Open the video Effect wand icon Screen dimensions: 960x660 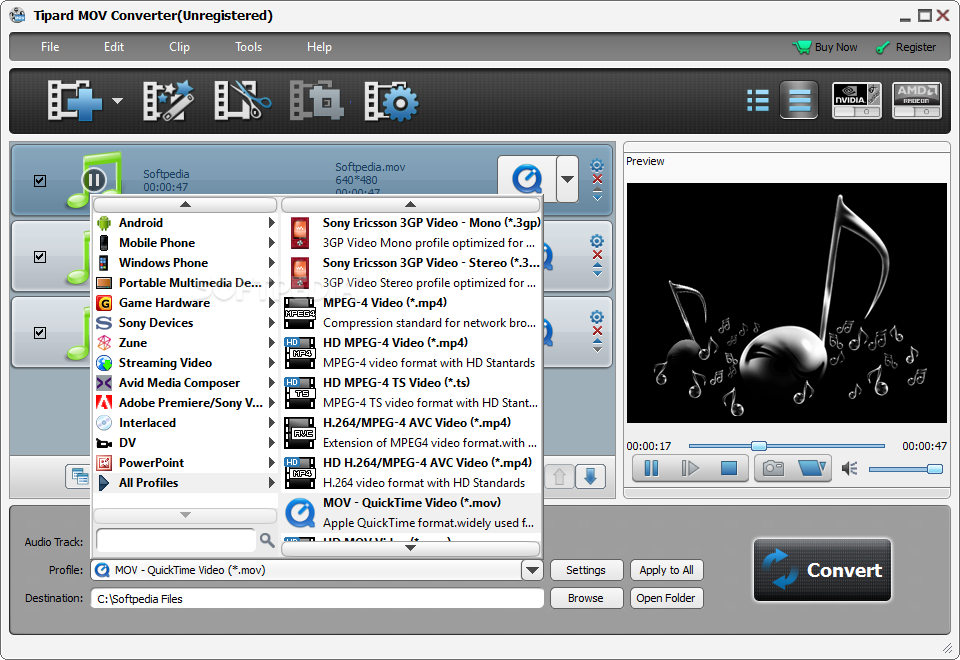coord(168,100)
